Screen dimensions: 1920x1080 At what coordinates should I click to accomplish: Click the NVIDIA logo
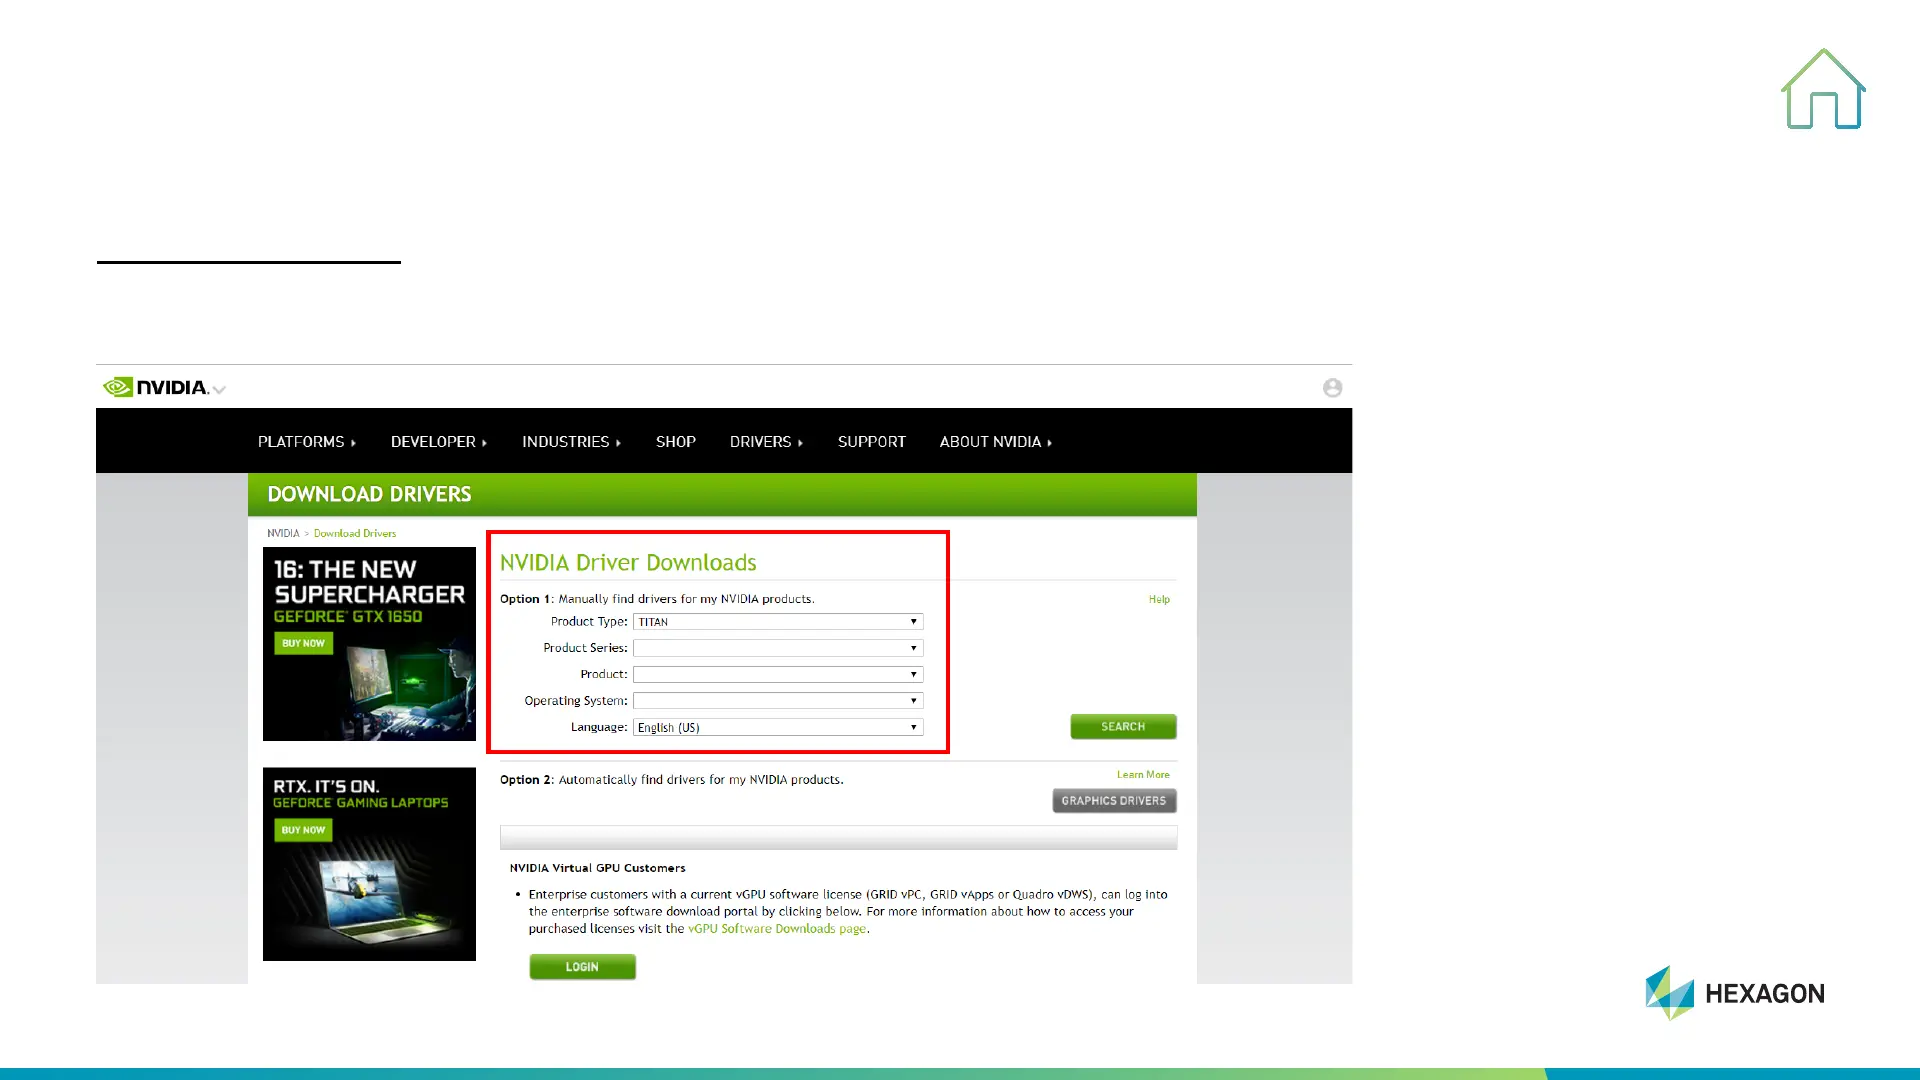156,387
